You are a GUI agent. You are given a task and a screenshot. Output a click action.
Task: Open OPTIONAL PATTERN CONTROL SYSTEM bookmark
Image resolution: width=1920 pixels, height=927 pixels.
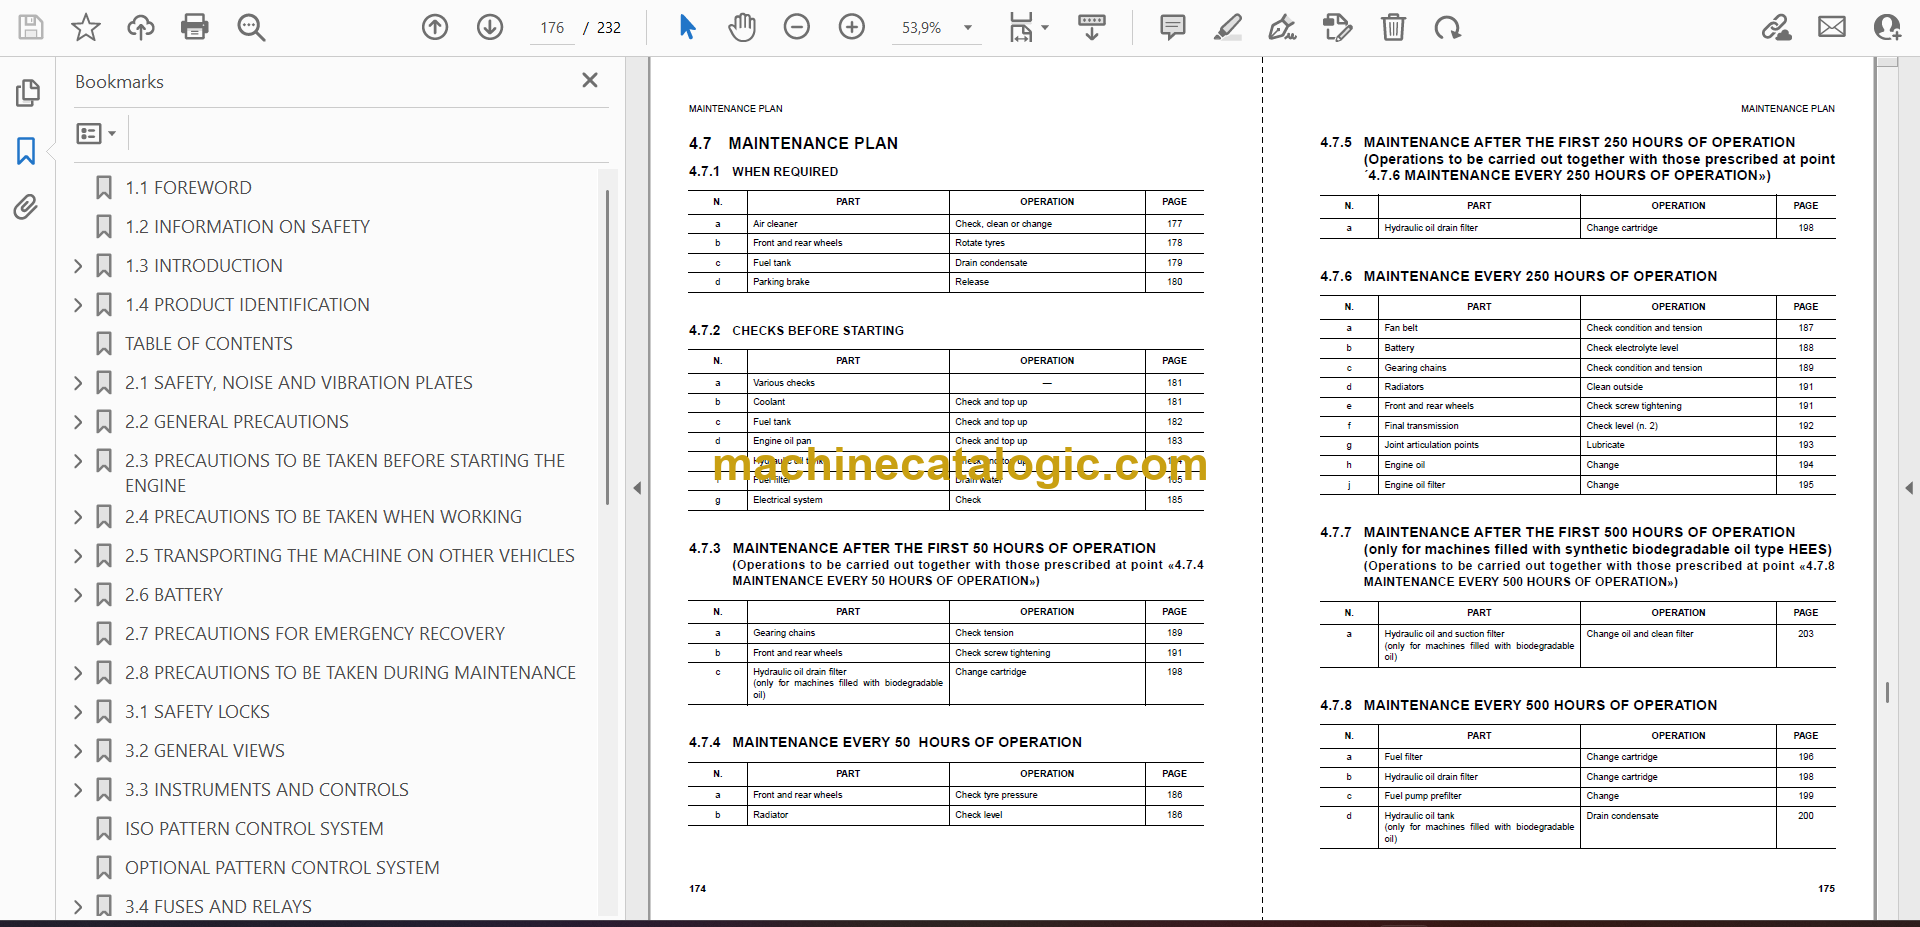coord(282,868)
